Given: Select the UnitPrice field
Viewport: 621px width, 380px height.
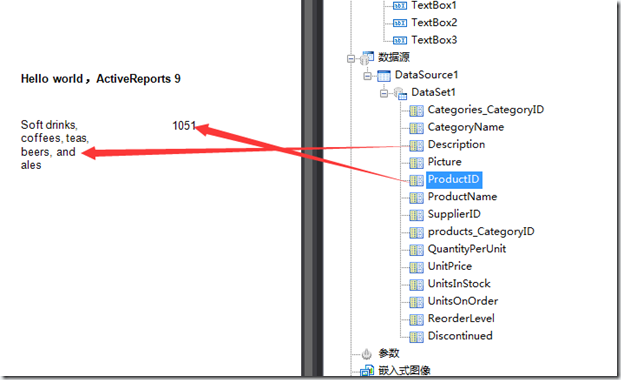Looking at the screenshot, I should click(x=450, y=267).
